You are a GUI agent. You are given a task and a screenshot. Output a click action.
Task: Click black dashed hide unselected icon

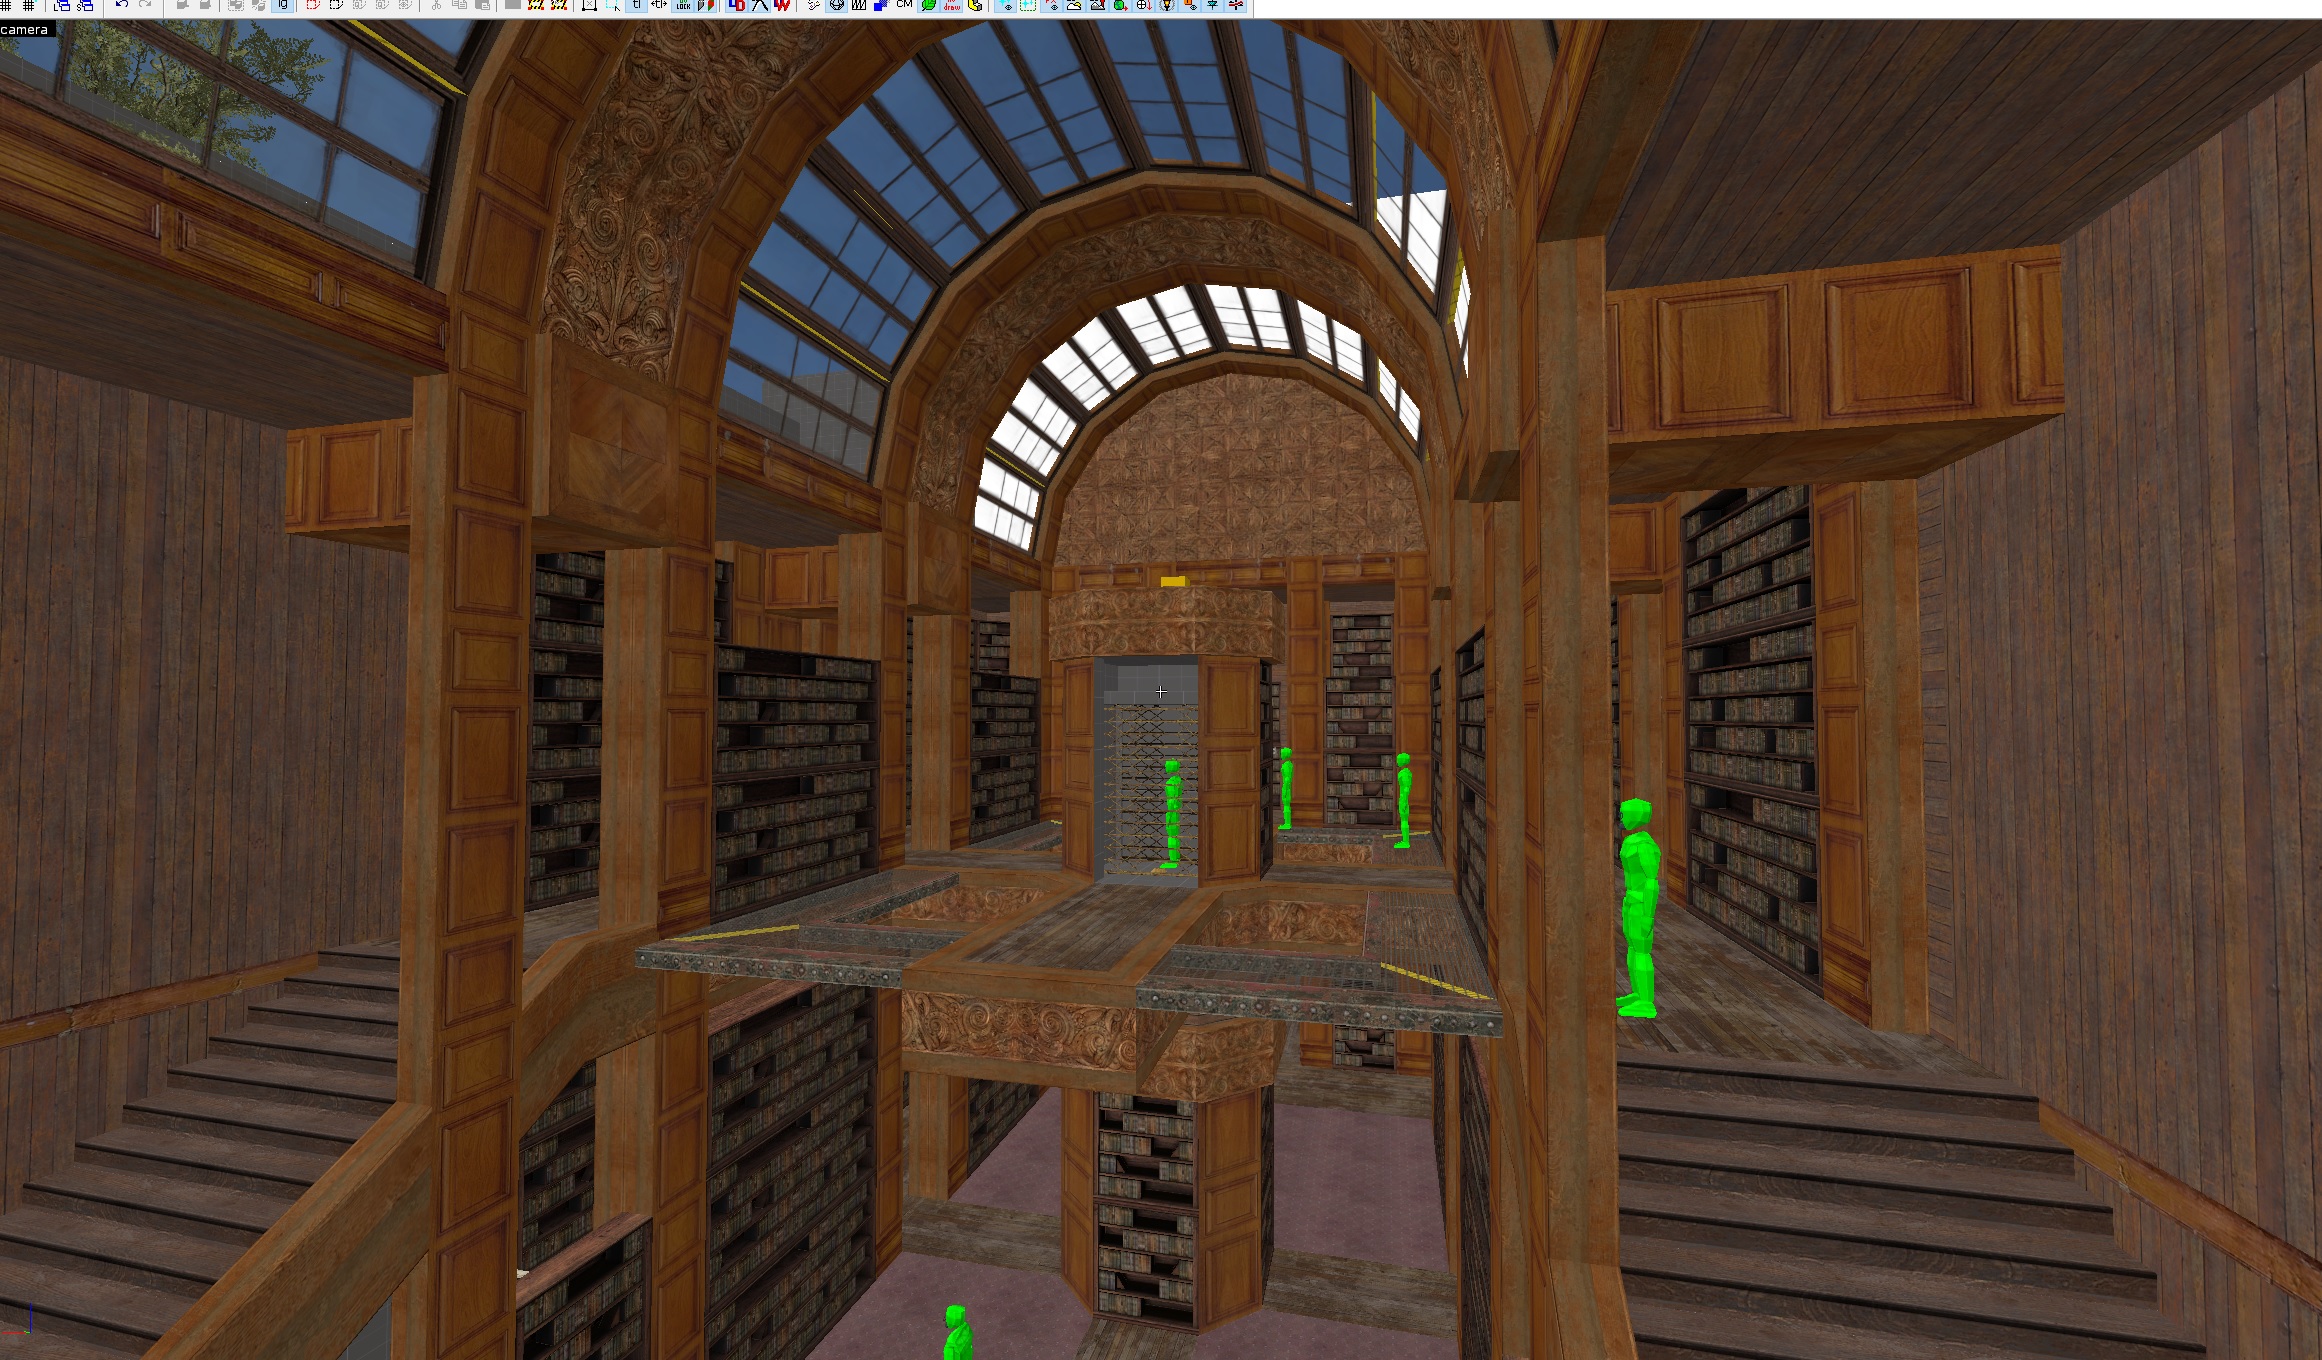click(x=336, y=6)
